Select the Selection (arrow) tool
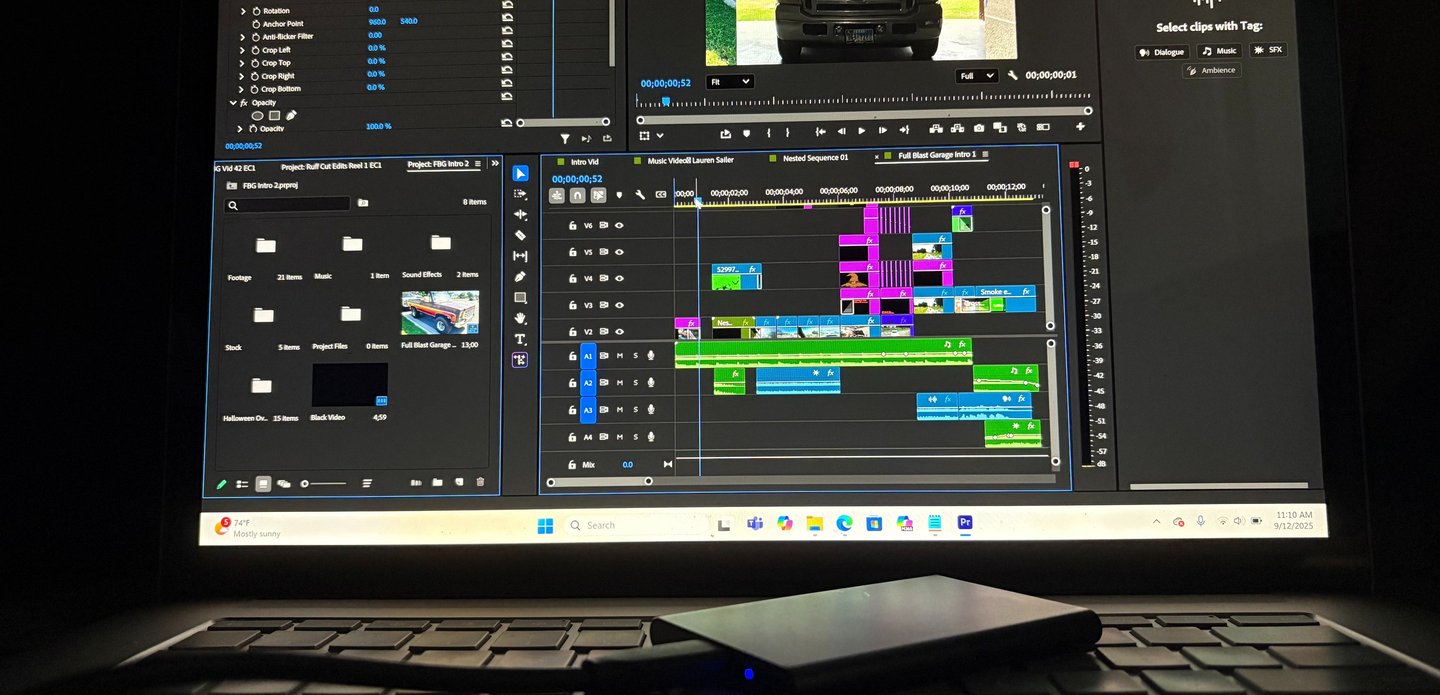The image size is (1440, 695). [x=520, y=173]
